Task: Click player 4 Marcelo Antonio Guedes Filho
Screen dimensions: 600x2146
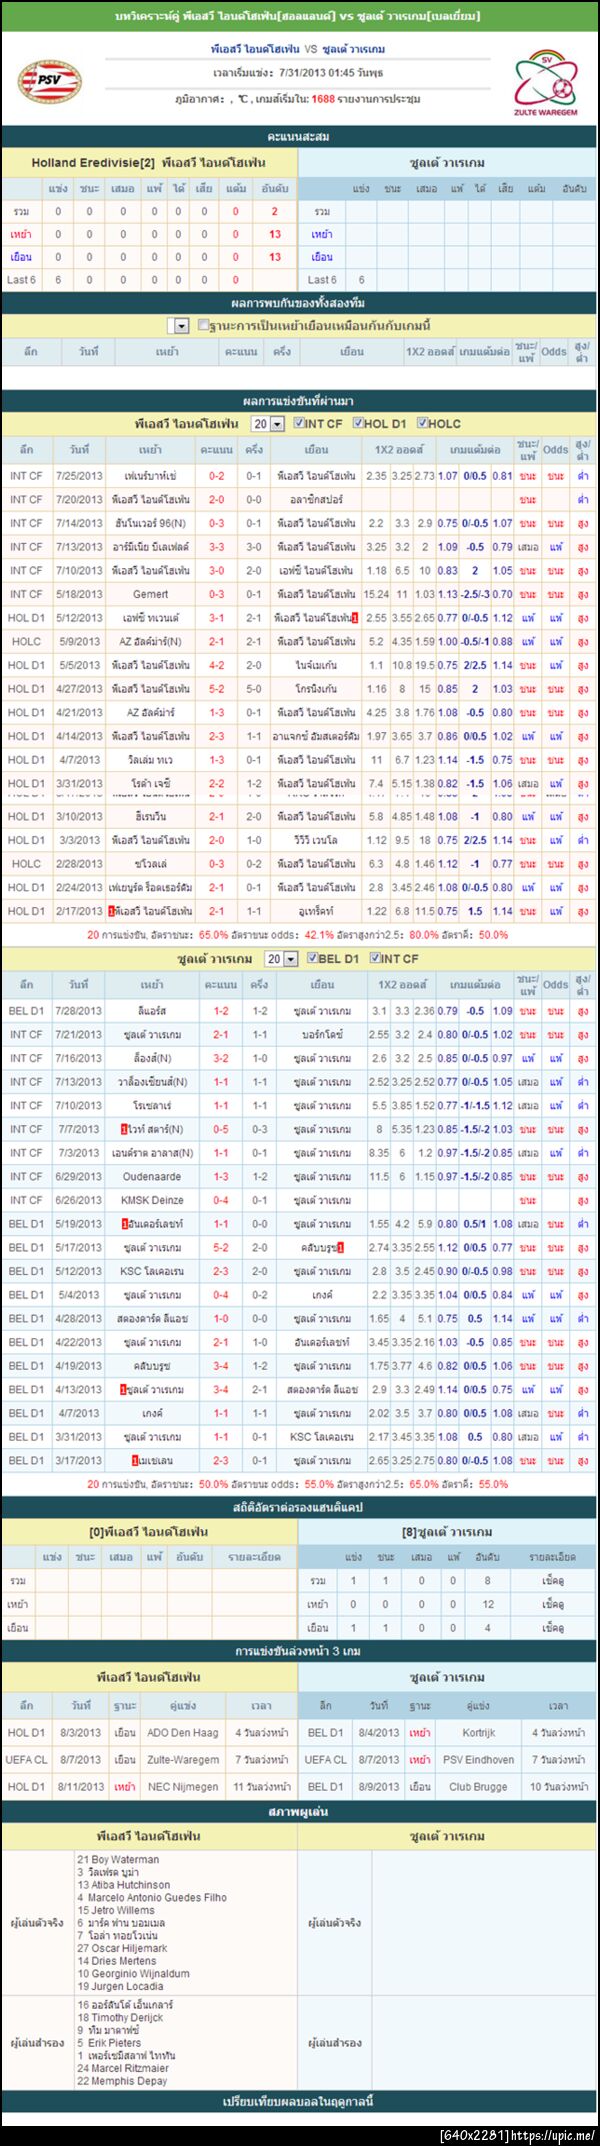Action: click(152, 1897)
